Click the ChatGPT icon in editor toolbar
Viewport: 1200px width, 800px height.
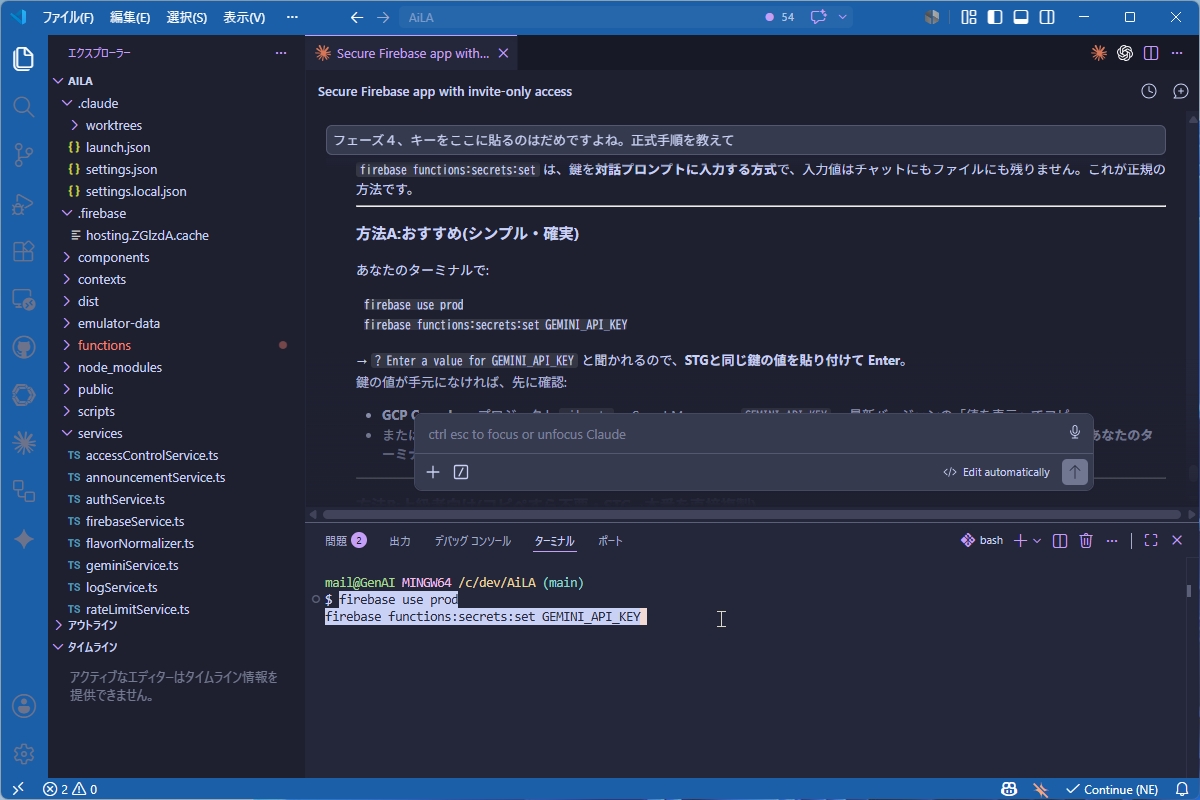click(1125, 53)
